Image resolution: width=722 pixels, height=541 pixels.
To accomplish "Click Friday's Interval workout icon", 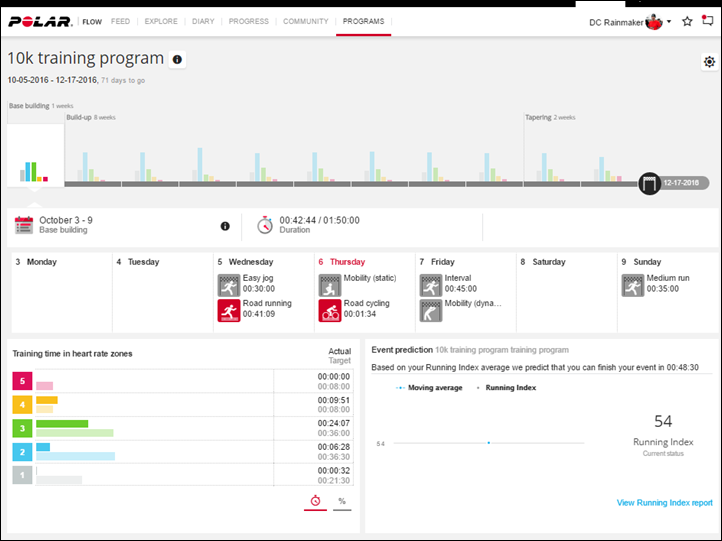I will (x=431, y=285).
